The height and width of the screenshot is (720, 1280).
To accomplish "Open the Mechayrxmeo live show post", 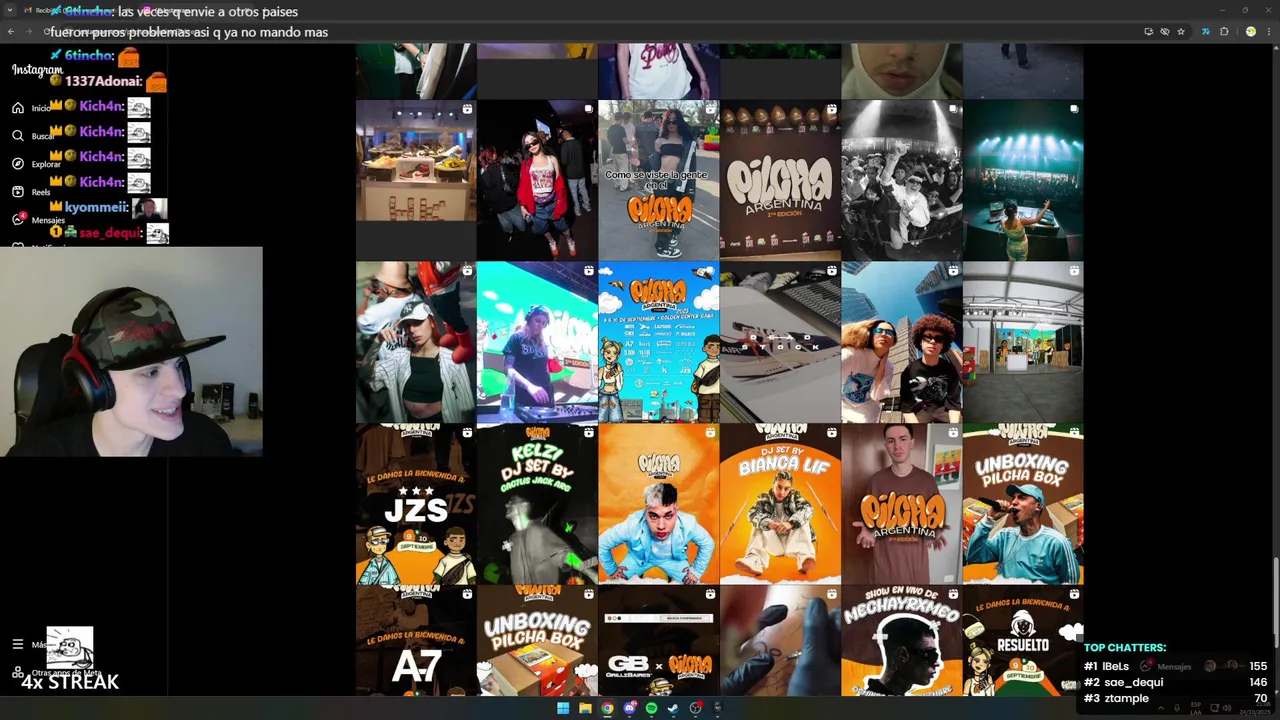I will pyautogui.click(x=901, y=640).
